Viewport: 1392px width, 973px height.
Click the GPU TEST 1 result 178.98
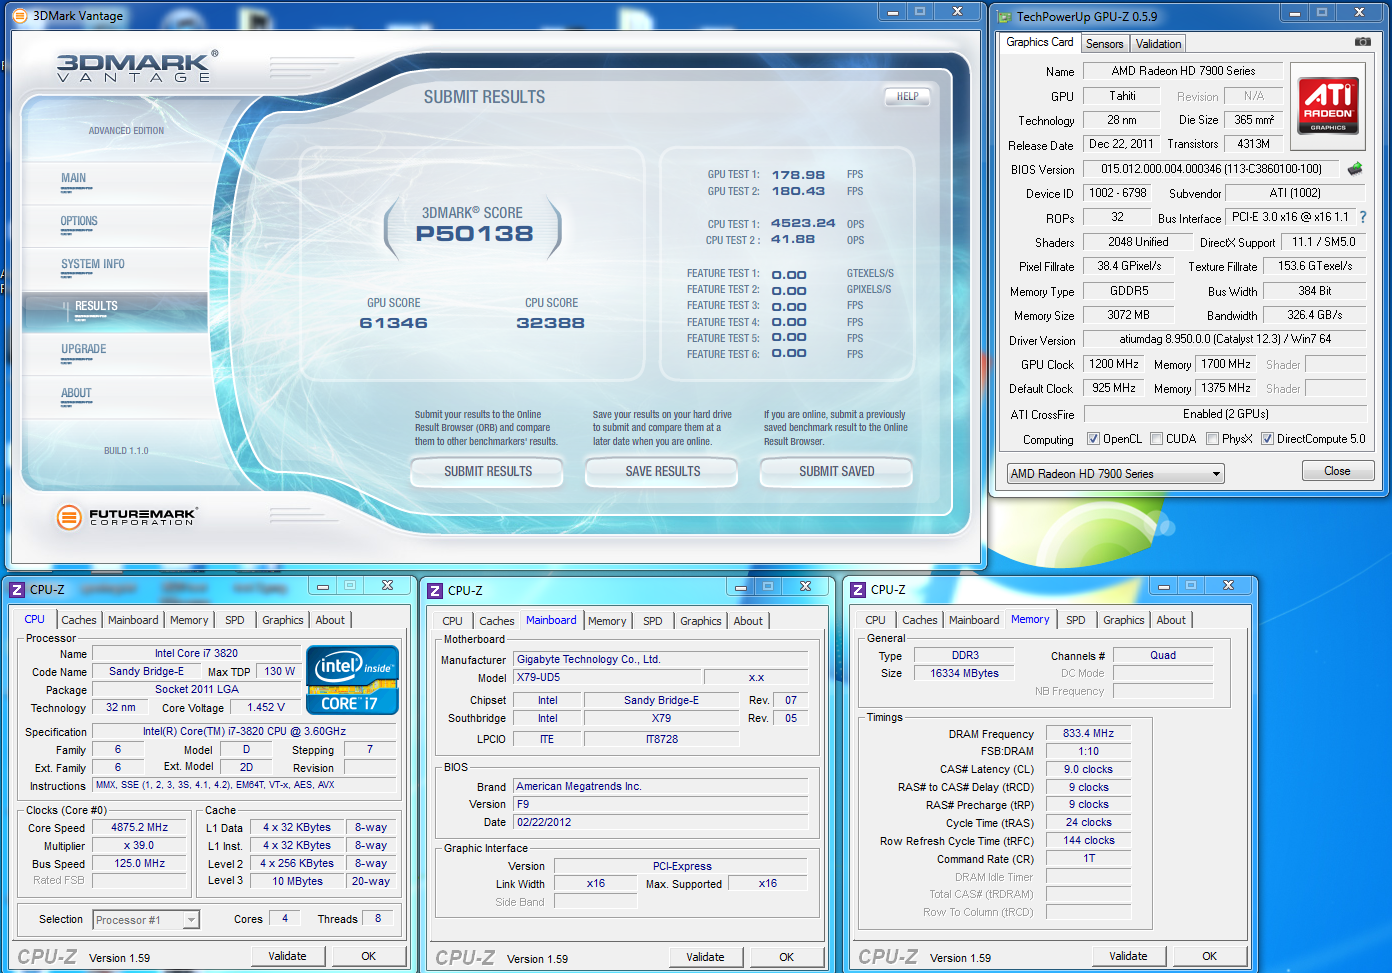coord(798,175)
